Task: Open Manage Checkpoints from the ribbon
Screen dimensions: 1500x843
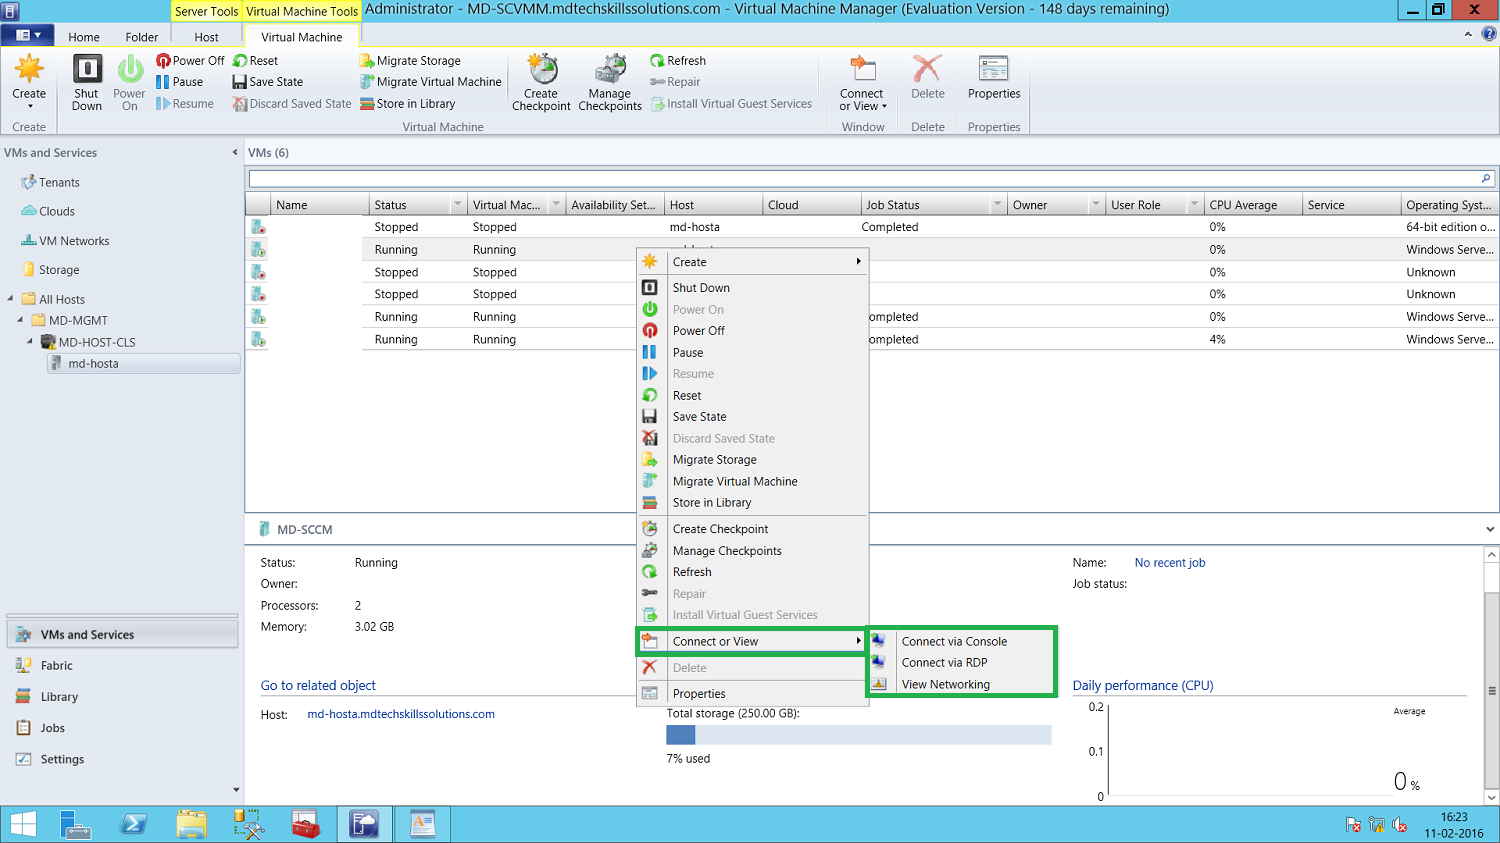Action: click(x=610, y=80)
